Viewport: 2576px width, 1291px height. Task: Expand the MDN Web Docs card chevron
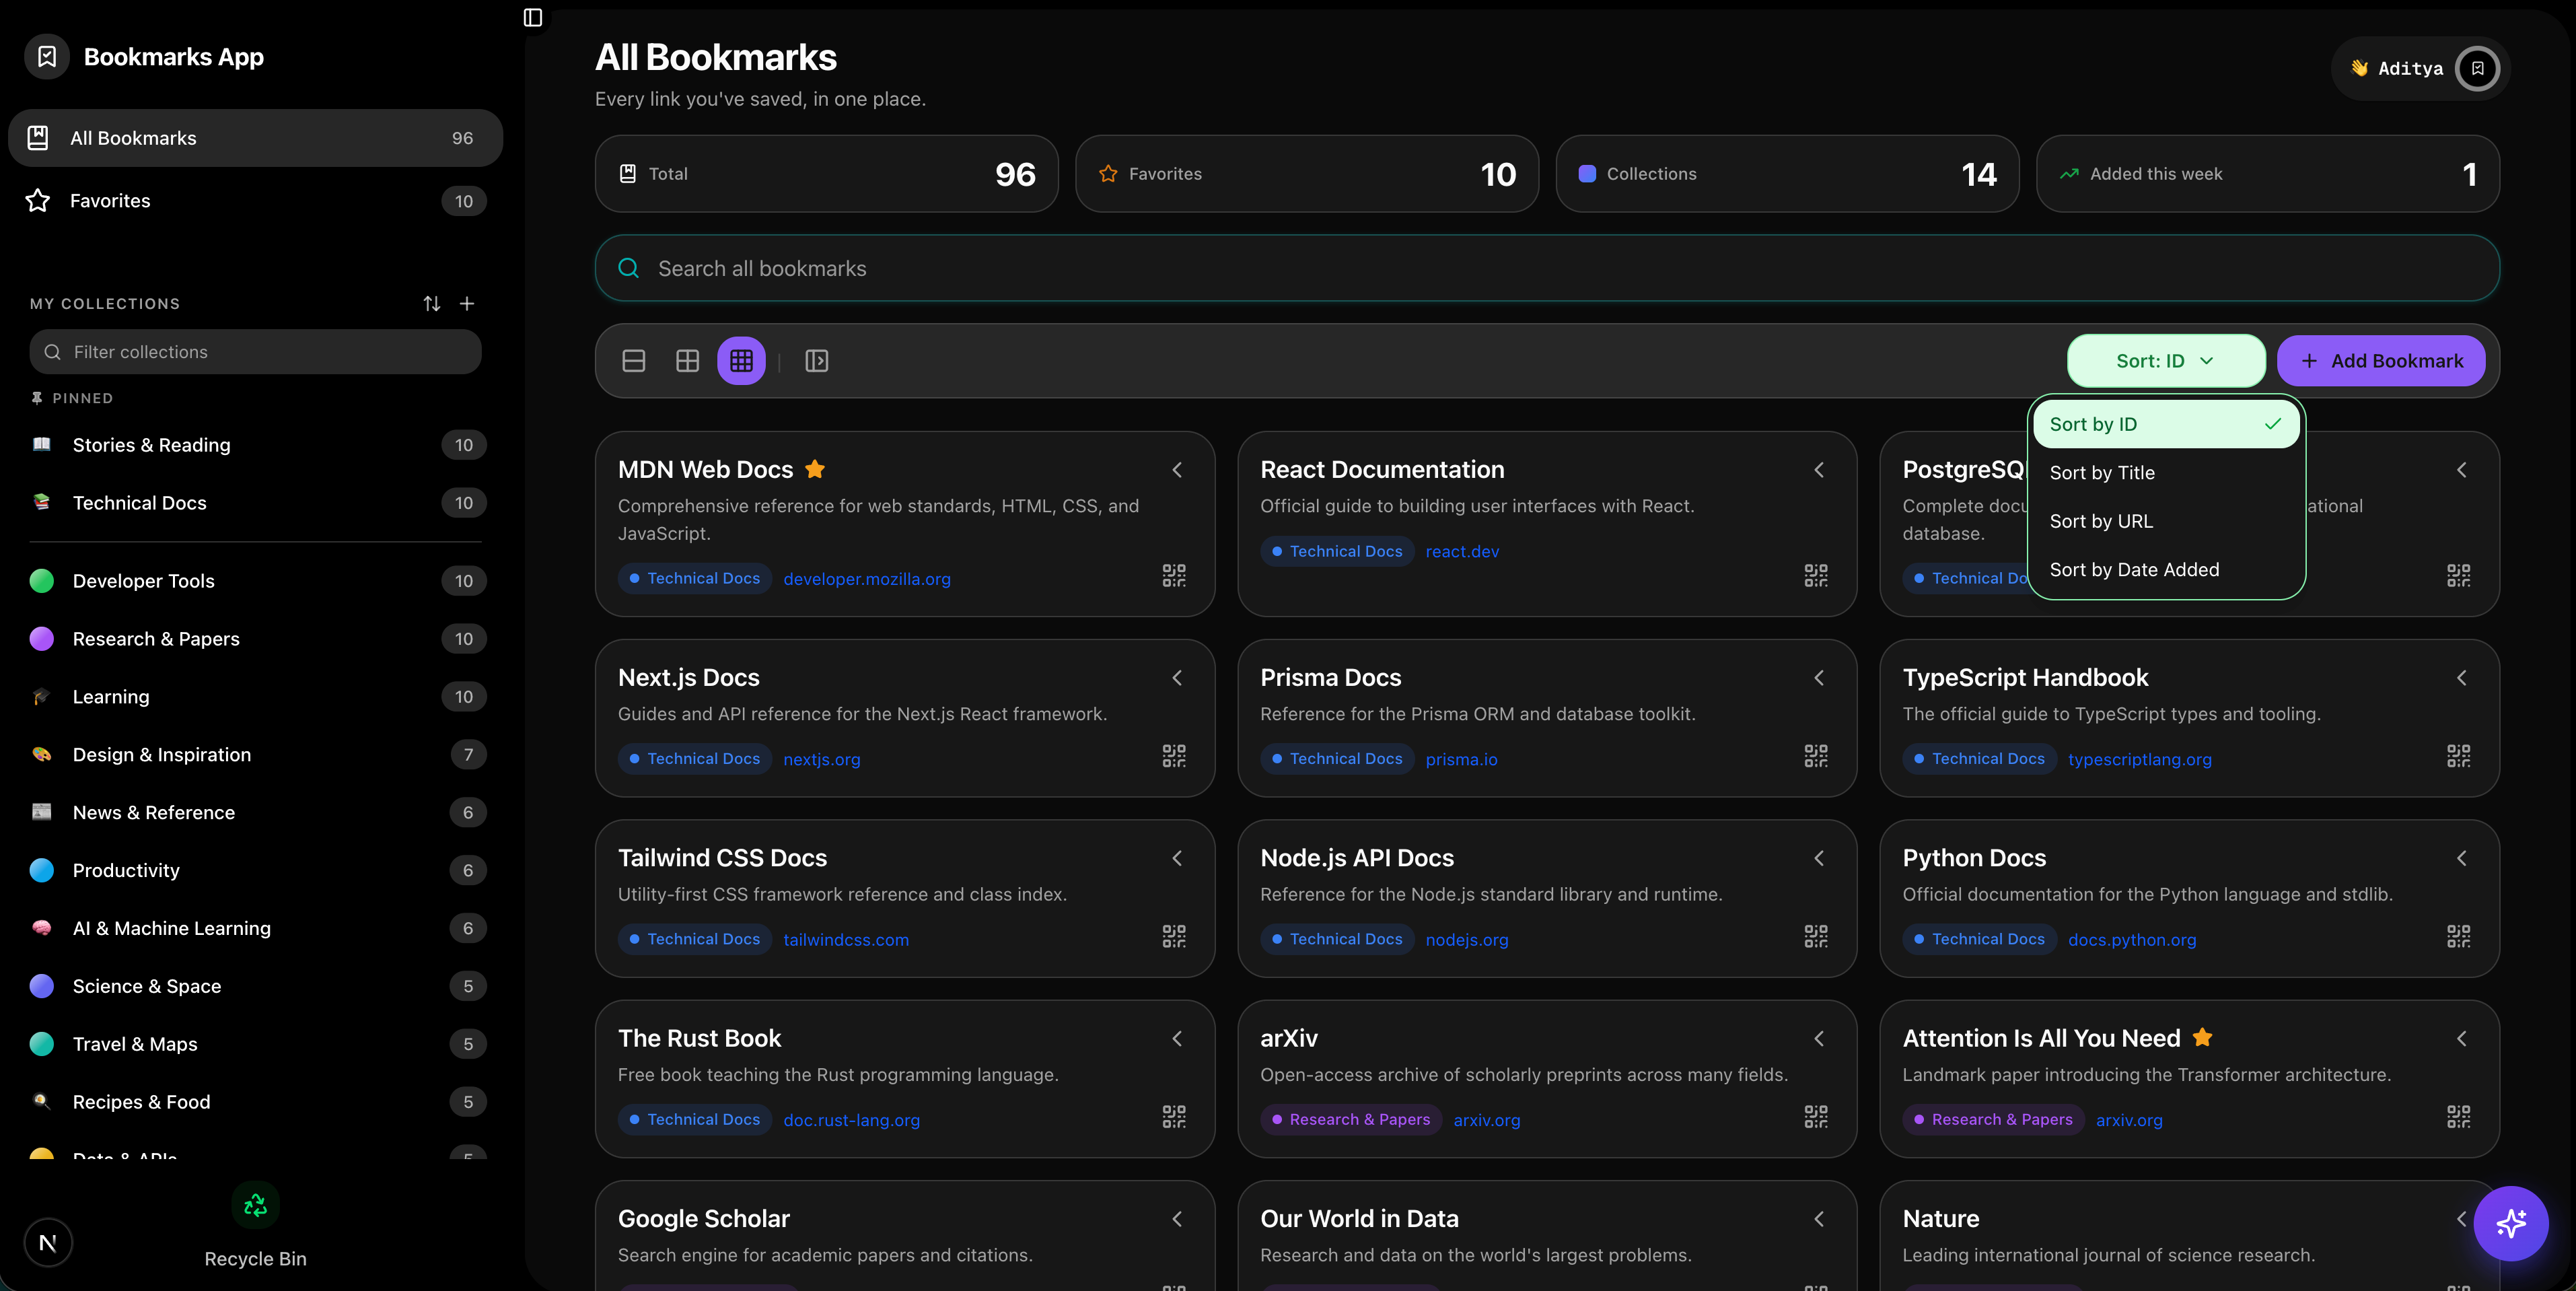point(1177,470)
